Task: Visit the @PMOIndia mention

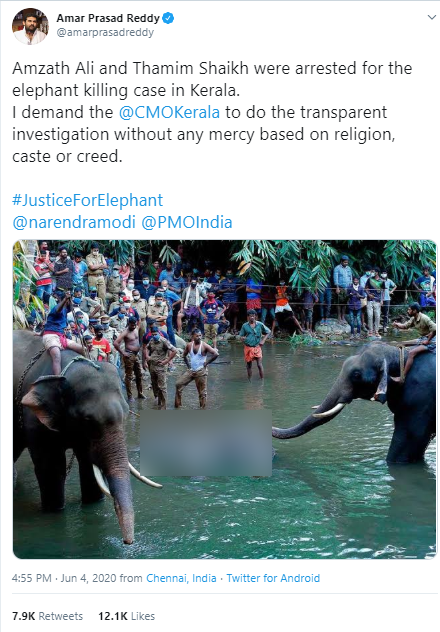Action: tap(187, 222)
